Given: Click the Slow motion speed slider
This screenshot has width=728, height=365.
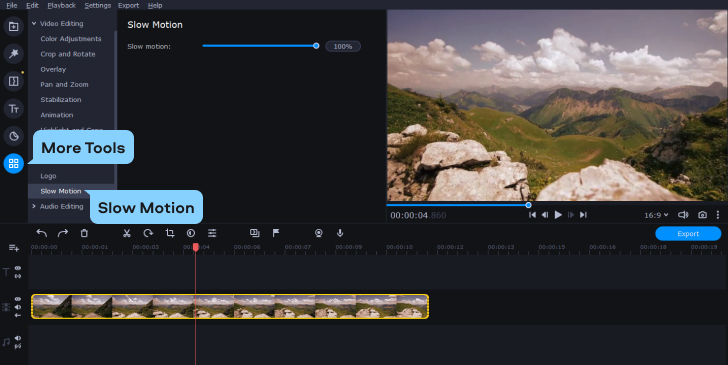Looking at the screenshot, I should [260, 46].
